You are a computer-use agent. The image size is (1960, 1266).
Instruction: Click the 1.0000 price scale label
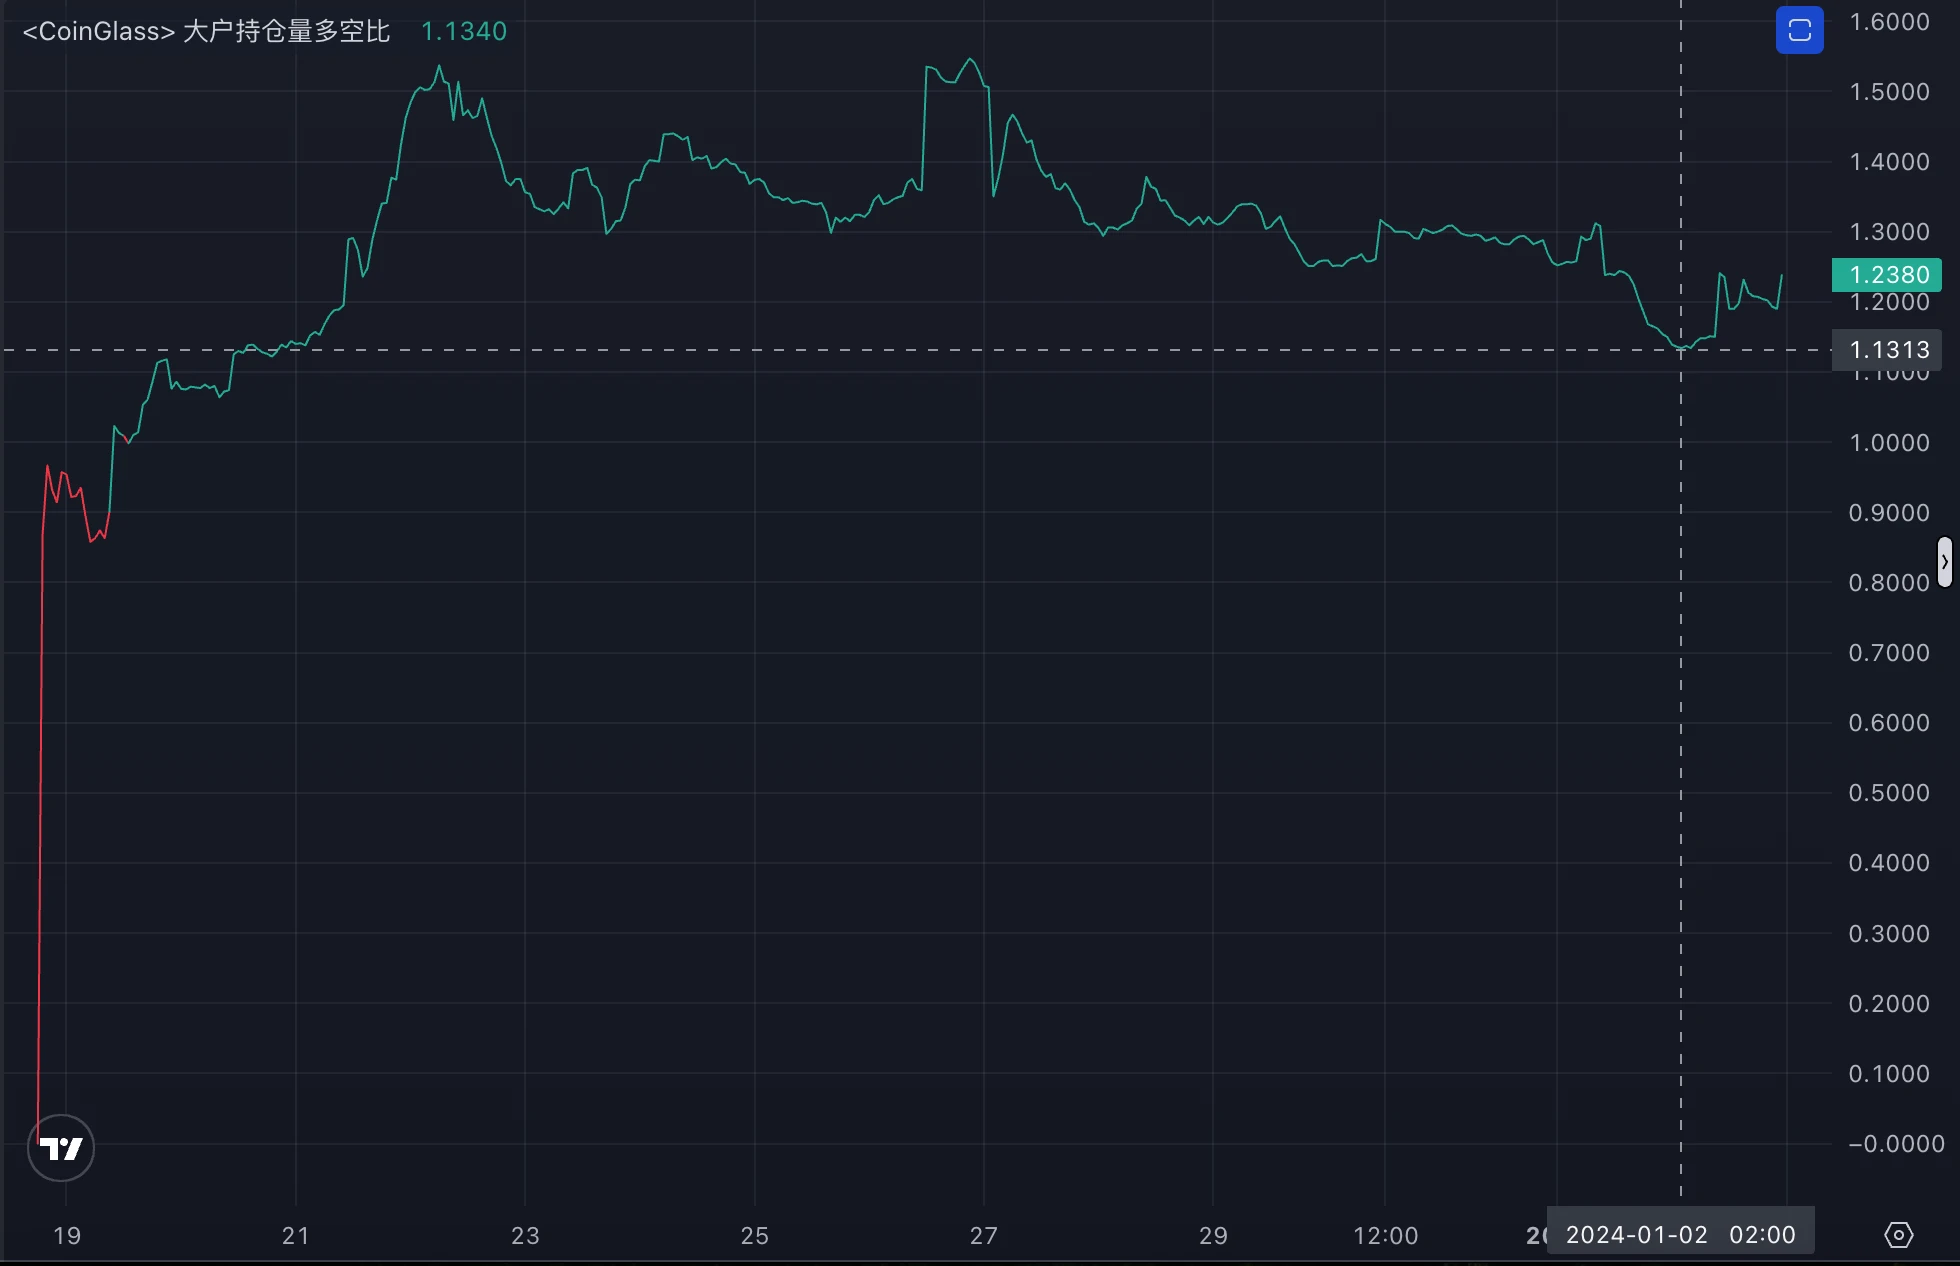pyautogui.click(x=1889, y=443)
